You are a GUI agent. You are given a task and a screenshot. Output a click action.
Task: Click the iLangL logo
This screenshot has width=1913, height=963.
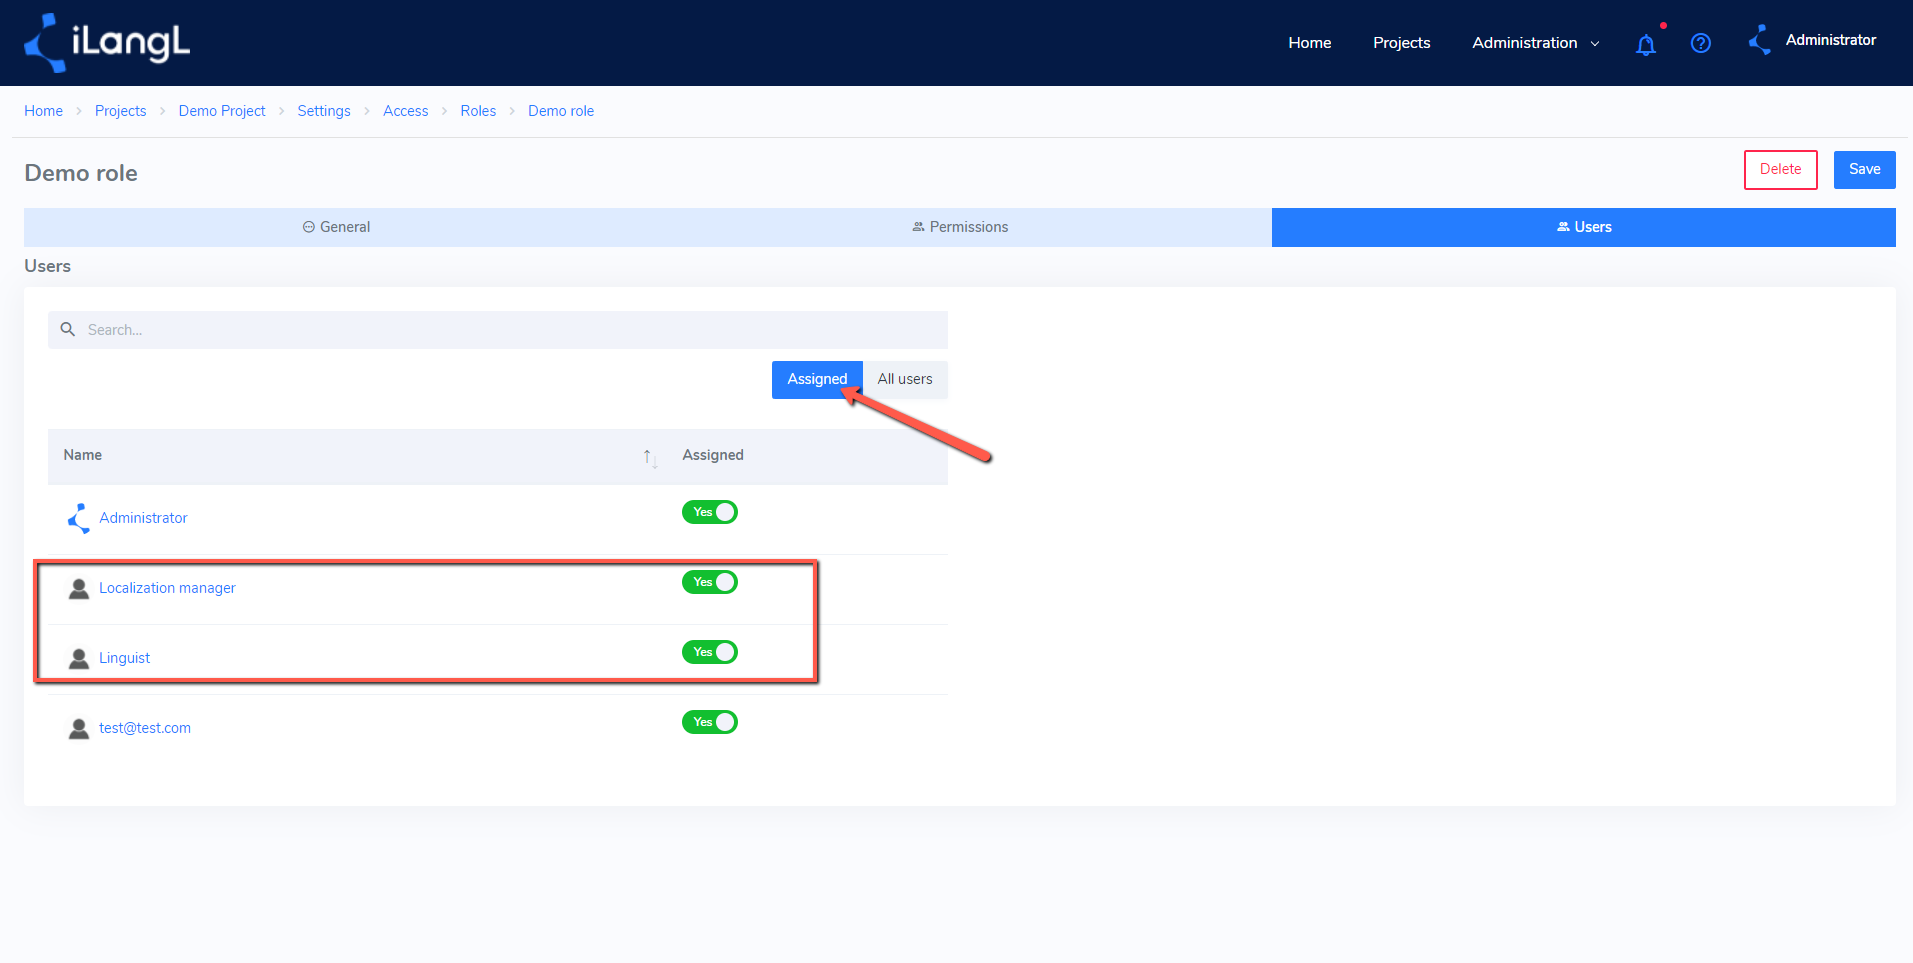coord(107,43)
